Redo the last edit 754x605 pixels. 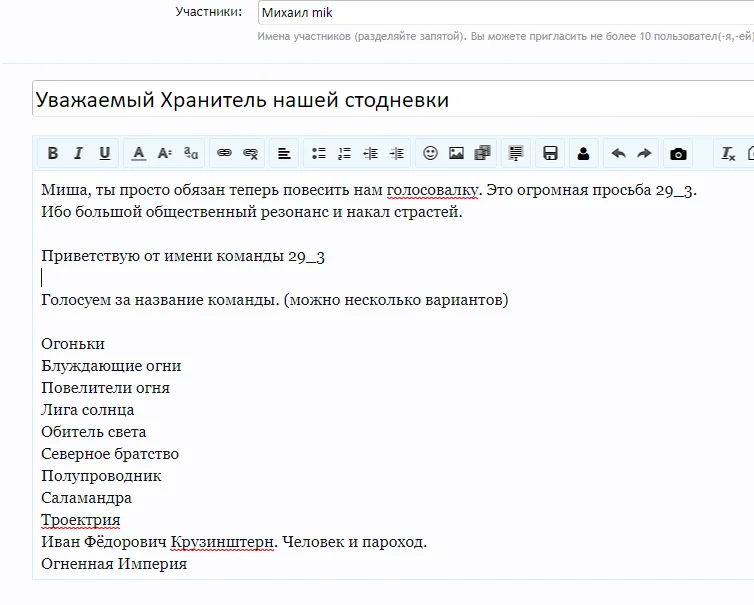pyautogui.click(x=644, y=153)
